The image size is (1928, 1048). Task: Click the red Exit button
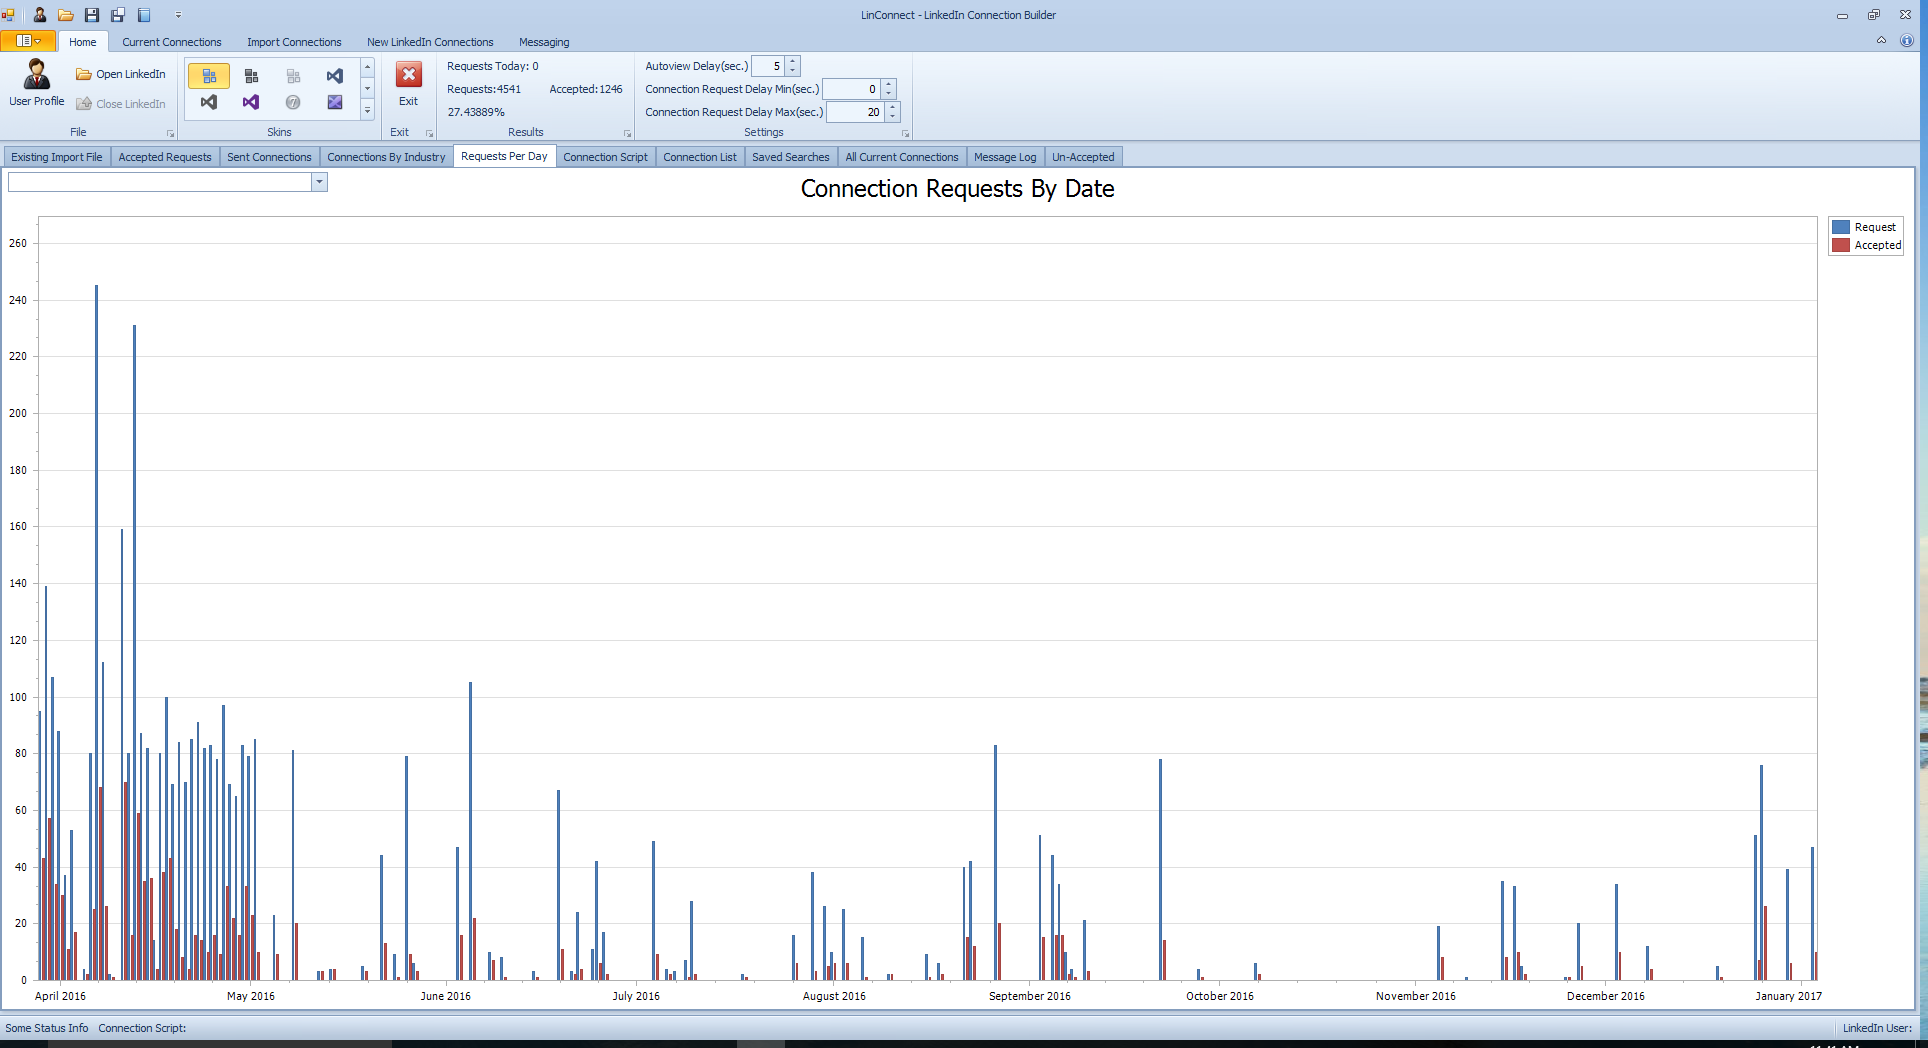point(408,84)
